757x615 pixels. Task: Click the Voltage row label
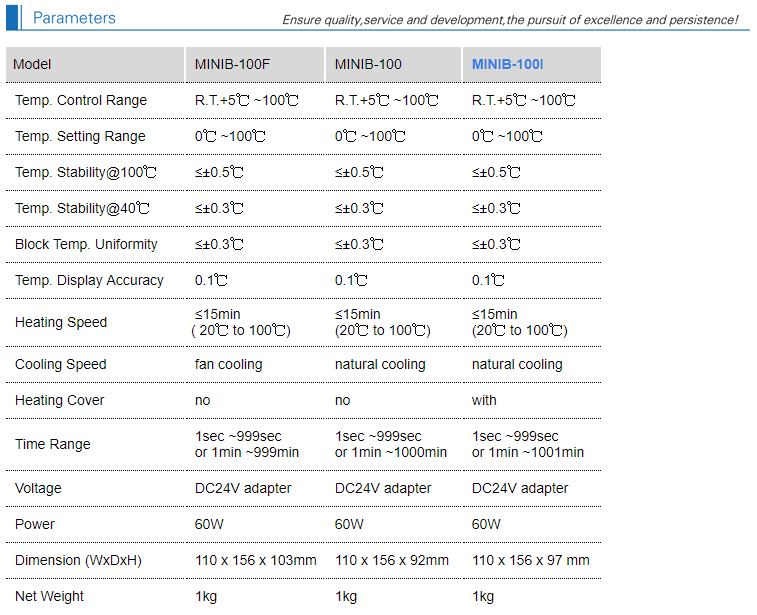coord(38,488)
